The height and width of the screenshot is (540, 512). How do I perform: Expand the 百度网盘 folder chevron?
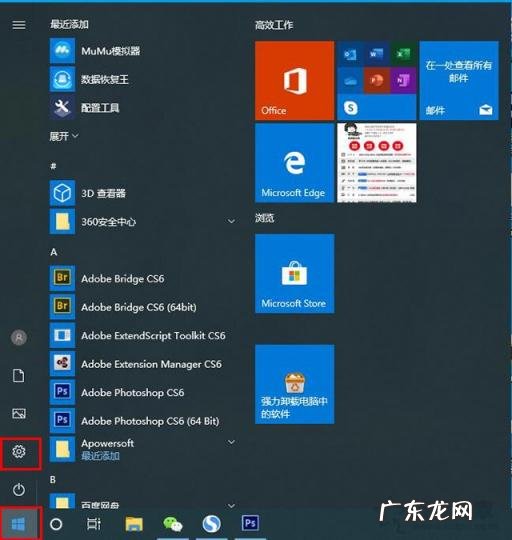click(x=232, y=506)
